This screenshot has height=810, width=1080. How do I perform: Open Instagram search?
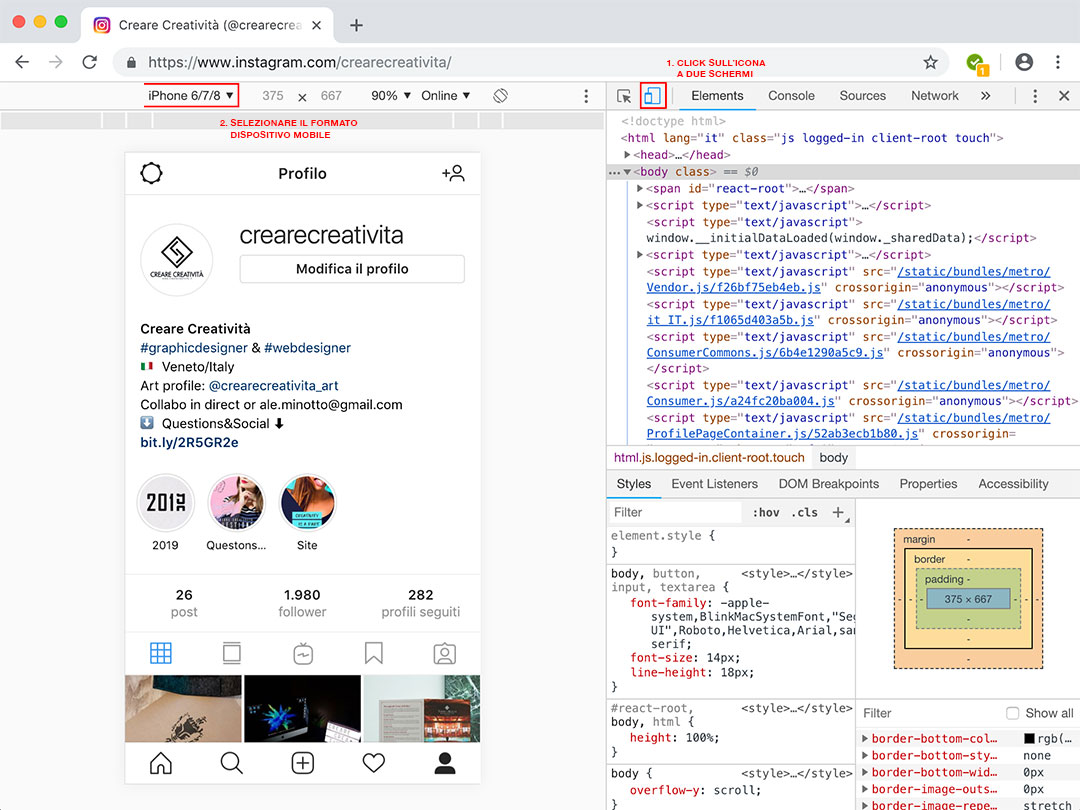point(231,762)
